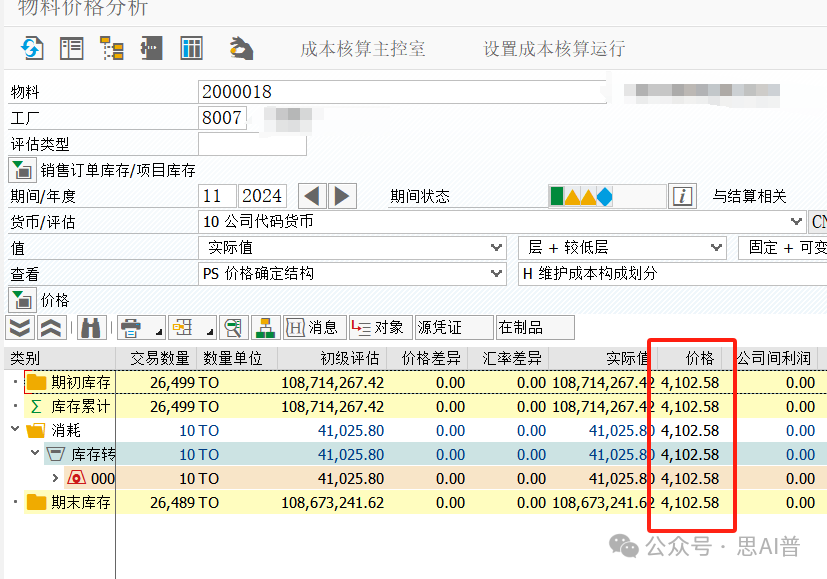Click the refresh icon in top toolbar
Image resolution: width=827 pixels, height=579 pixels.
[32, 48]
